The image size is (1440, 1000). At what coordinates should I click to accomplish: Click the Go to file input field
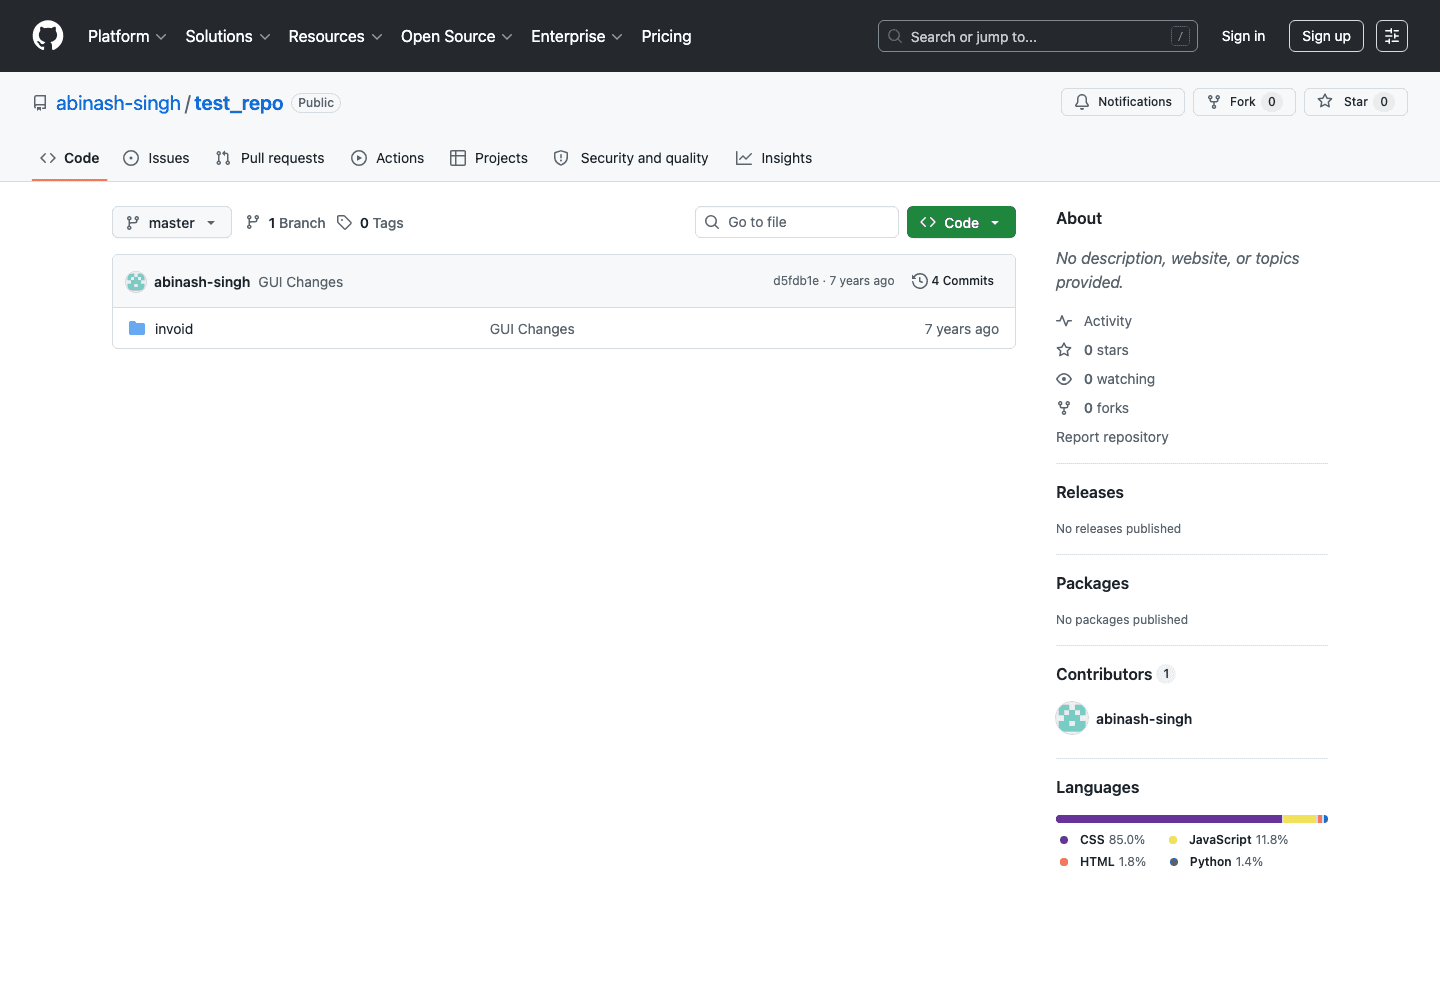(797, 222)
